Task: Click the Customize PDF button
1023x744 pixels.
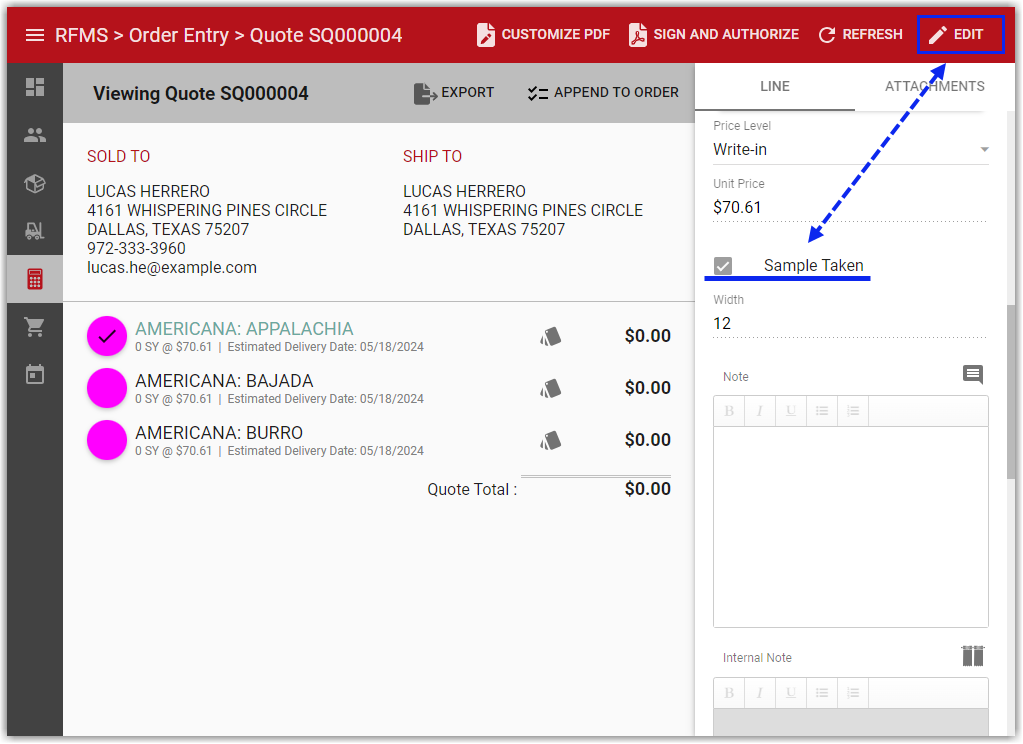Action: (x=543, y=35)
